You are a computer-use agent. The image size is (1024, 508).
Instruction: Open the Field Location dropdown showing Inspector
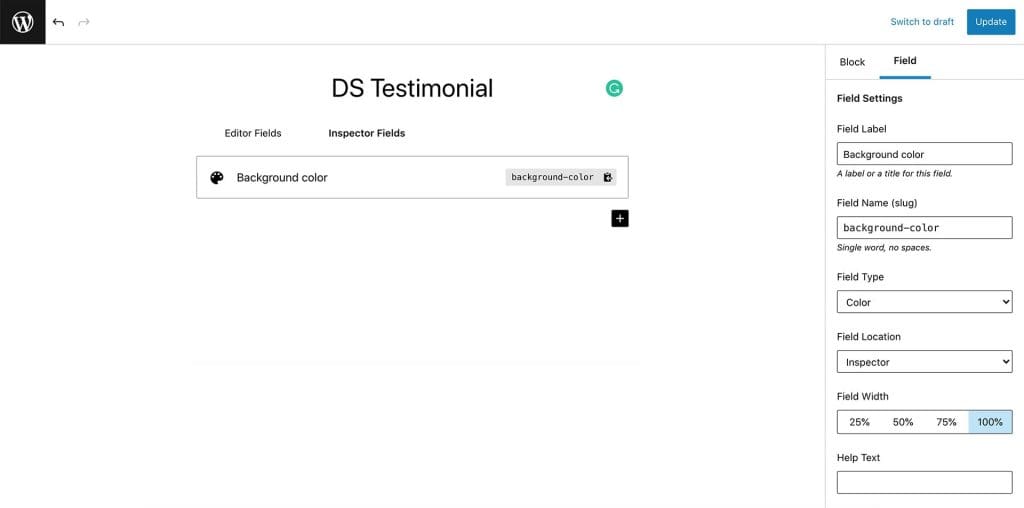924,362
